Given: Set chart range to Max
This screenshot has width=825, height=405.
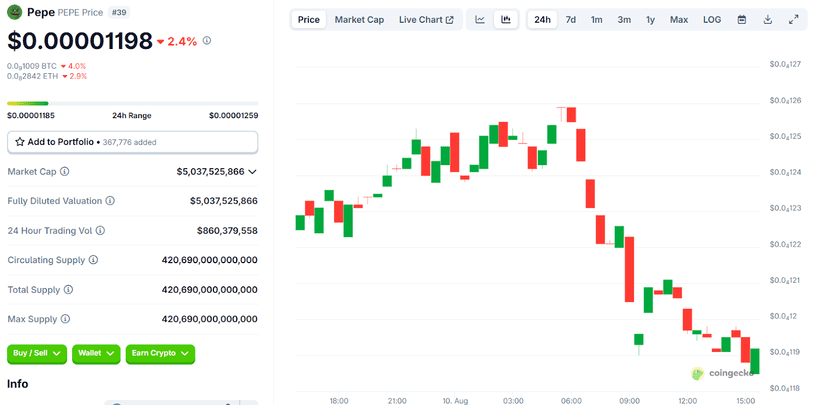Looking at the screenshot, I should click(679, 19).
